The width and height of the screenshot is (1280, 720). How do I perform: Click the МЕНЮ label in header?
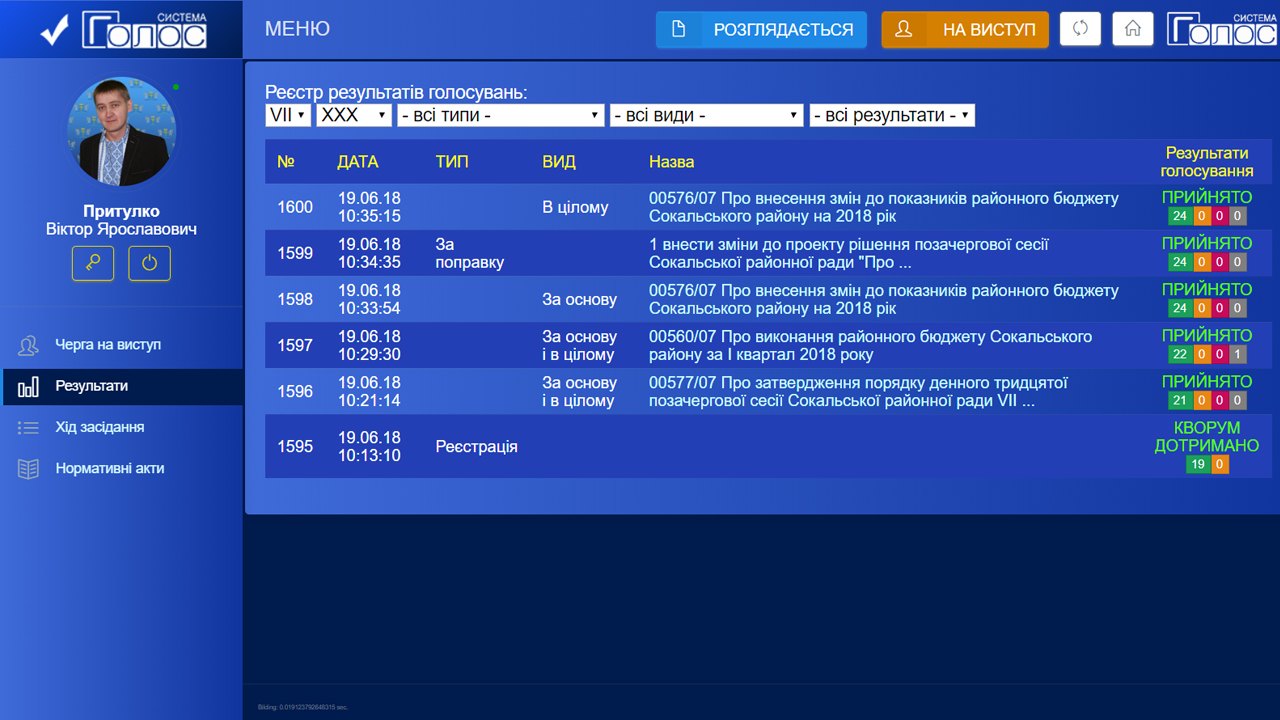[x=297, y=29]
